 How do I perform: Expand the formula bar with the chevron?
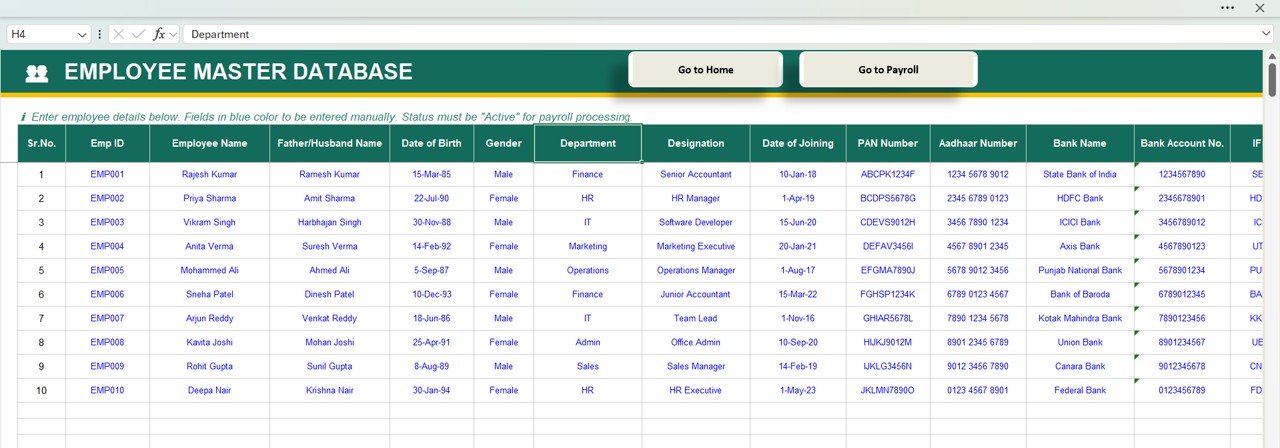click(x=1266, y=34)
